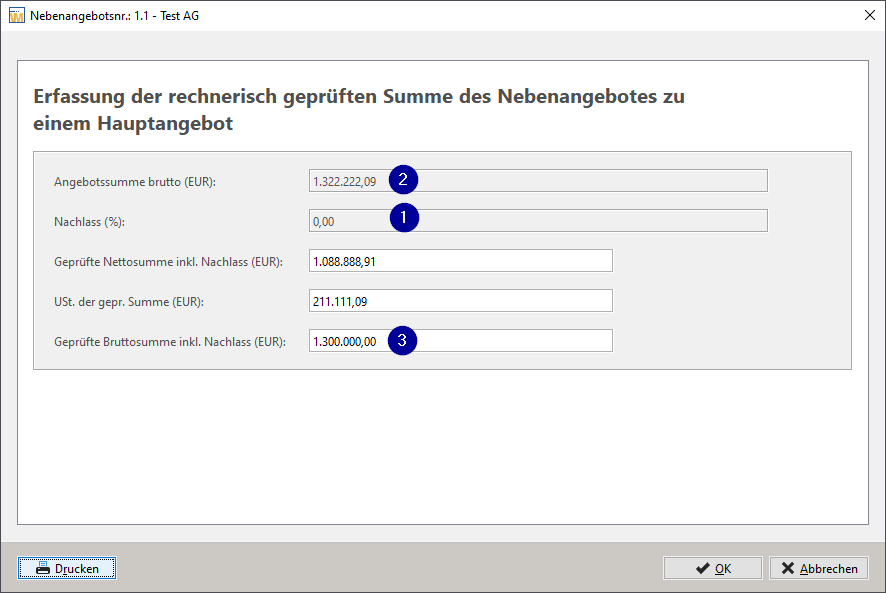Confirm the entries with OK
This screenshot has height=593, width=886.
(x=713, y=568)
